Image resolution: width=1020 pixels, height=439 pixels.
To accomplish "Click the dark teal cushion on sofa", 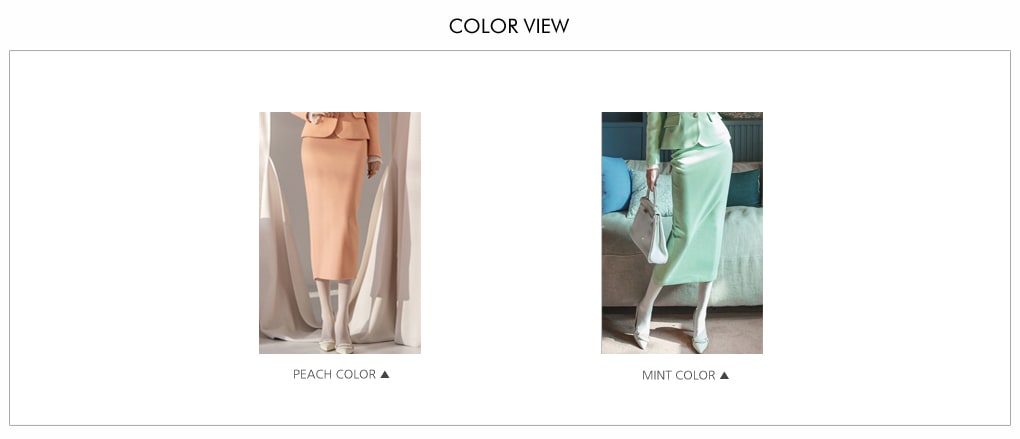I will pyautogui.click(x=744, y=187).
